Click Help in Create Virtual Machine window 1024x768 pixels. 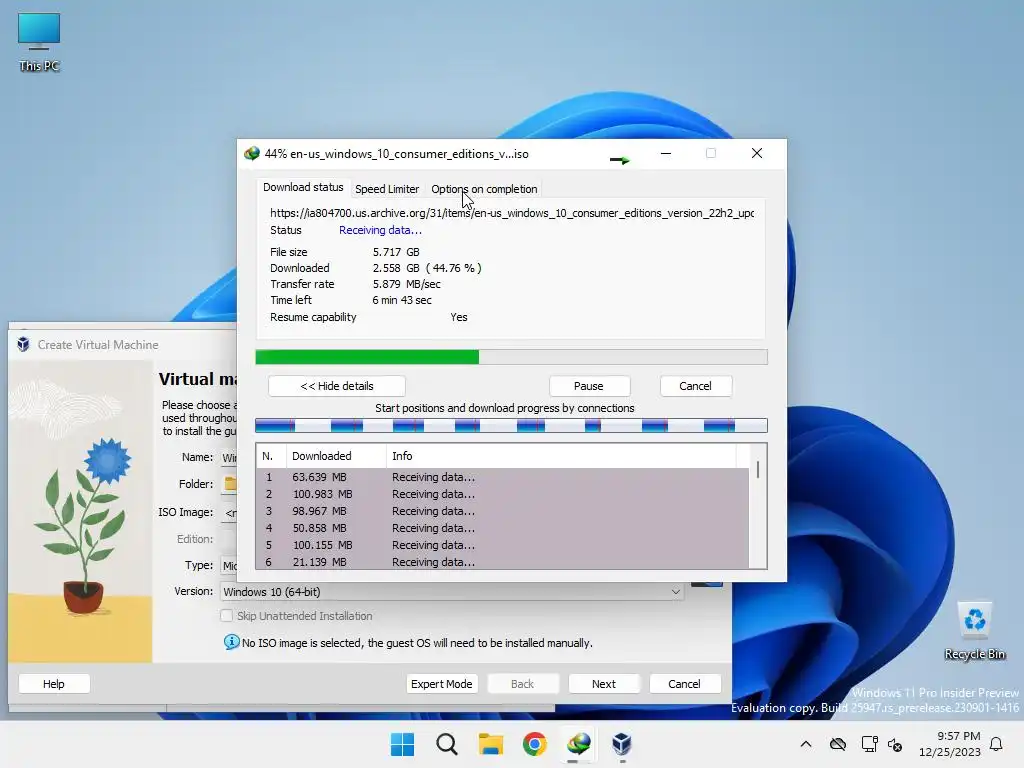pos(54,684)
